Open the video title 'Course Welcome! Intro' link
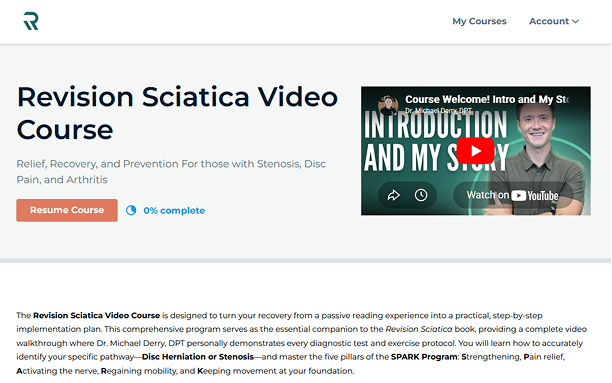The image size is (612, 383). click(x=487, y=100)
